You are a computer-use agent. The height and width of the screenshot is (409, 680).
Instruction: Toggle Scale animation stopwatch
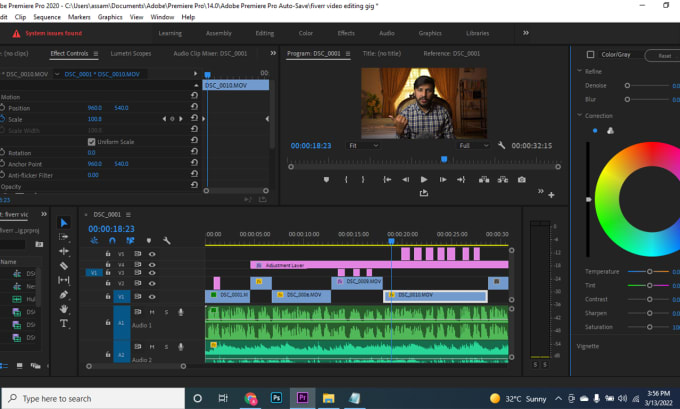(x=3, y=119)
